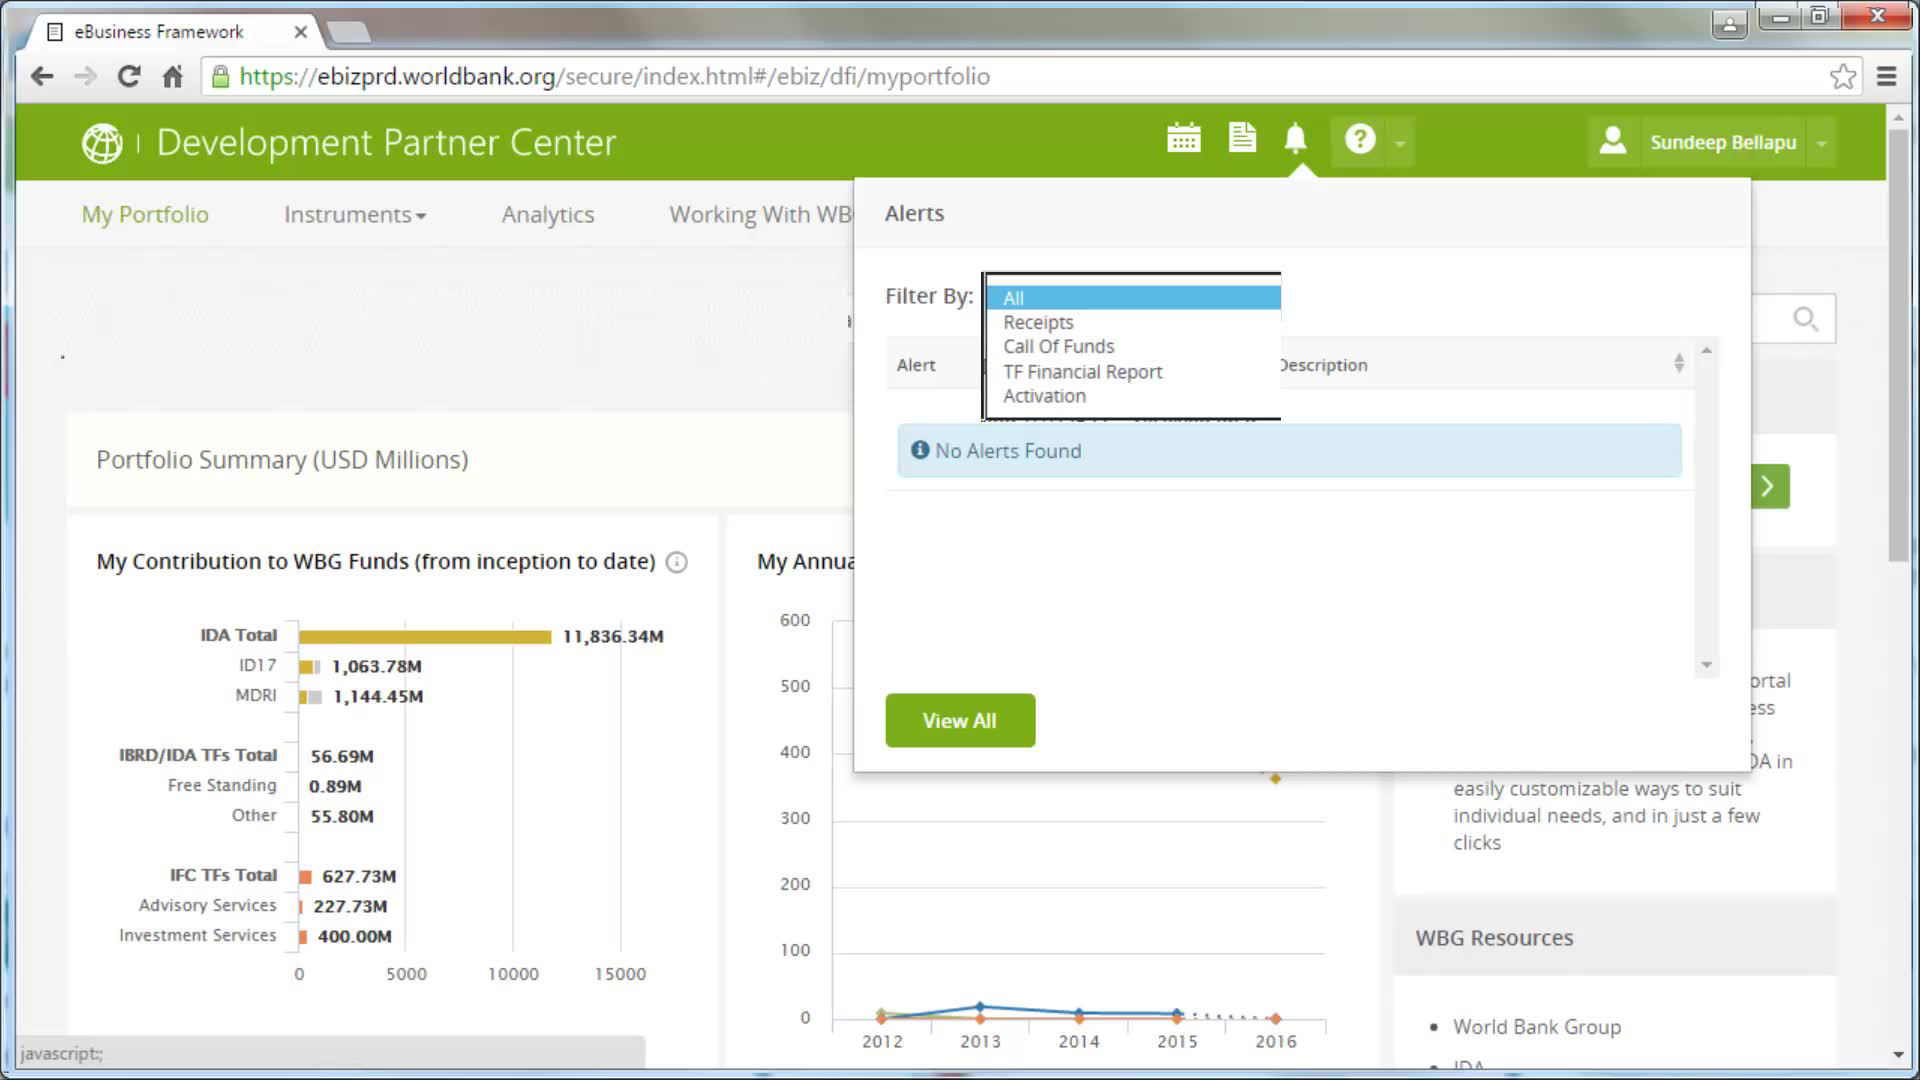Click the info icon beside My Contribution title
Screen dimensions: 1920x1080
point(677,562)
